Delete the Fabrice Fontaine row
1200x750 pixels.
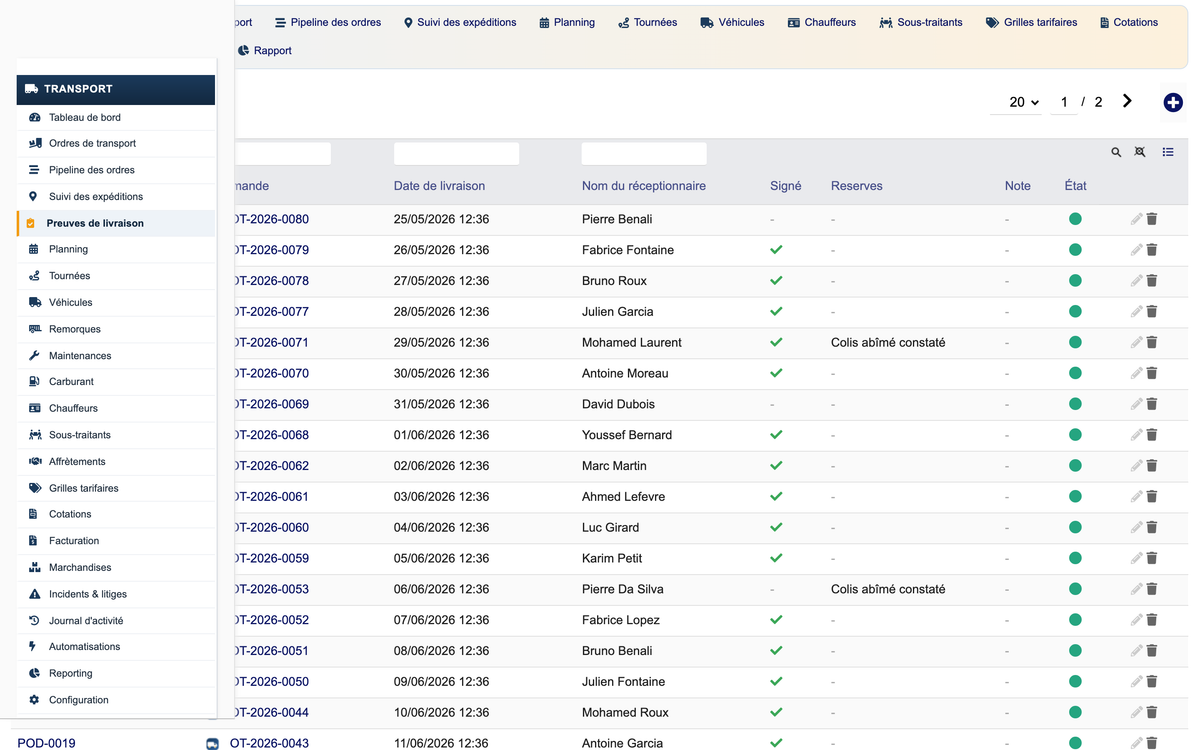point(1152,250)
